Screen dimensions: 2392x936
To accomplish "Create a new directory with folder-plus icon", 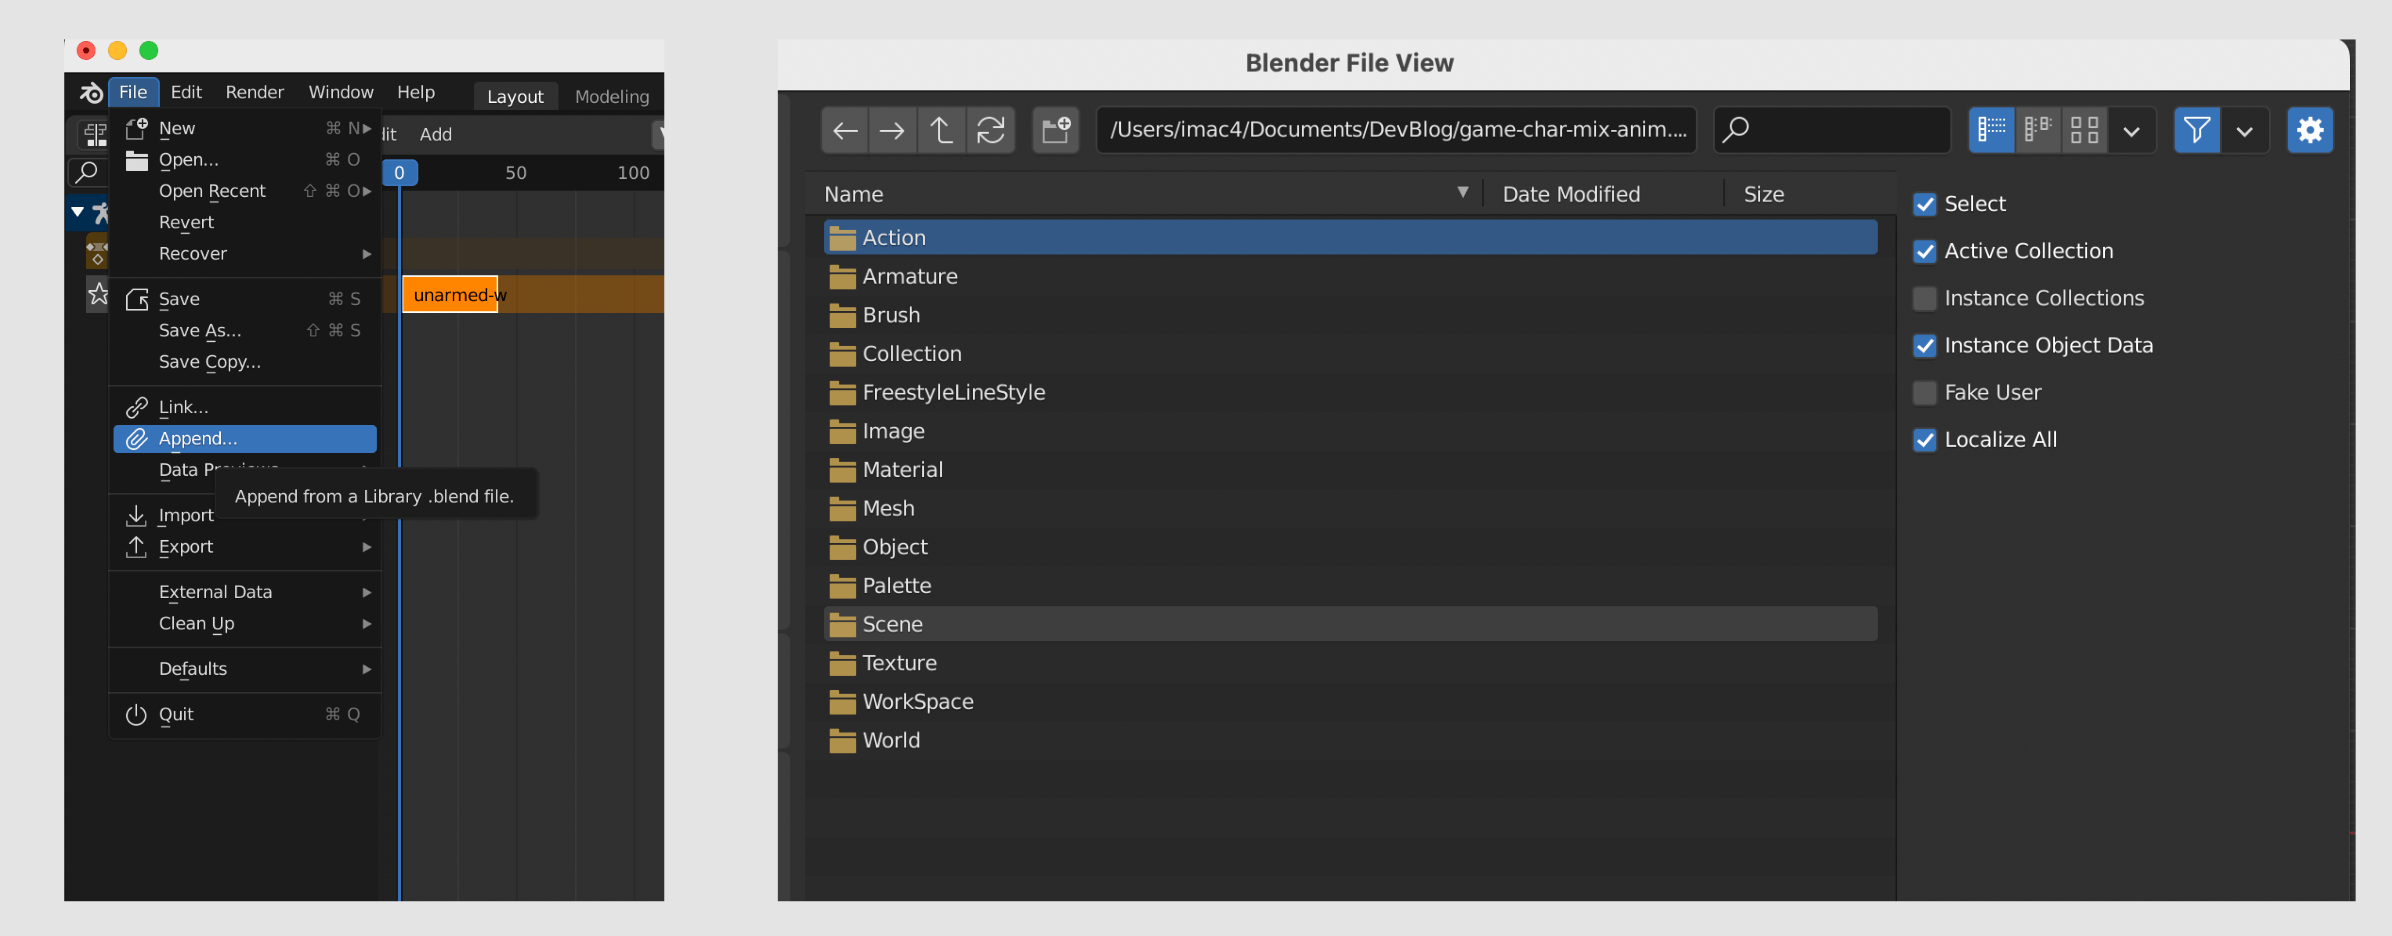I will coord(1056,130).
